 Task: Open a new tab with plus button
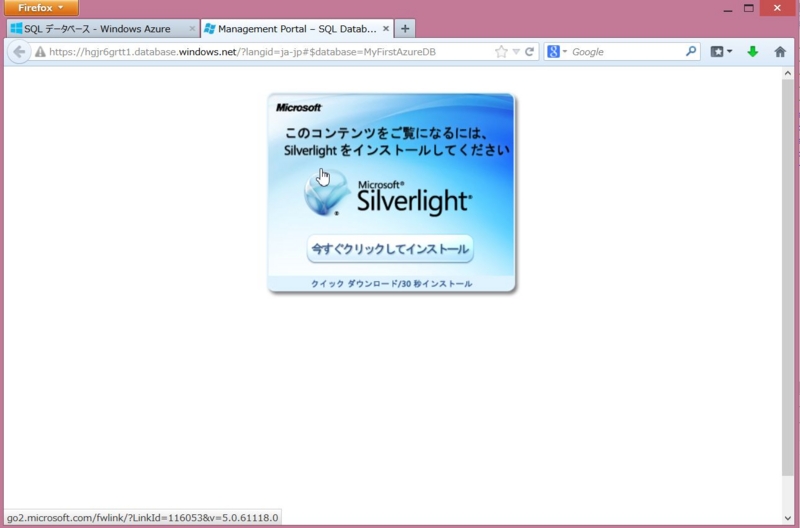[x=405, y=29]
